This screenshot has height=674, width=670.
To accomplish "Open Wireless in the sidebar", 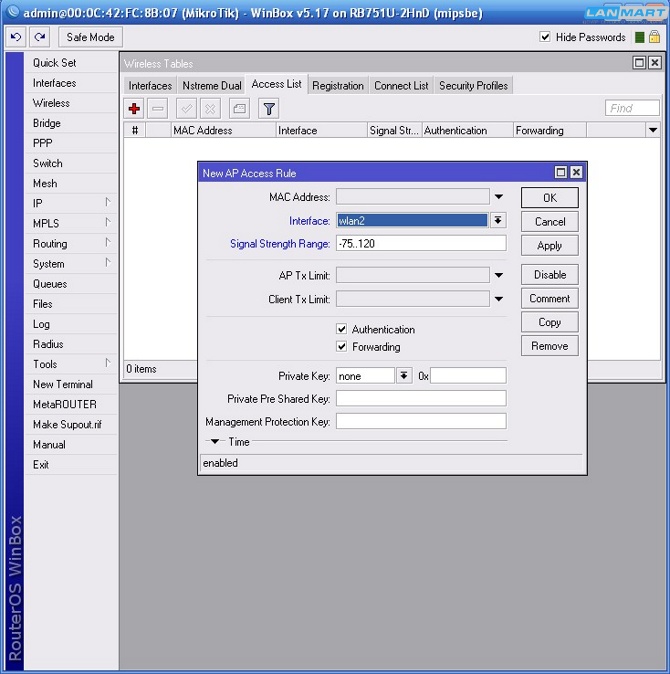I will 71,103.
